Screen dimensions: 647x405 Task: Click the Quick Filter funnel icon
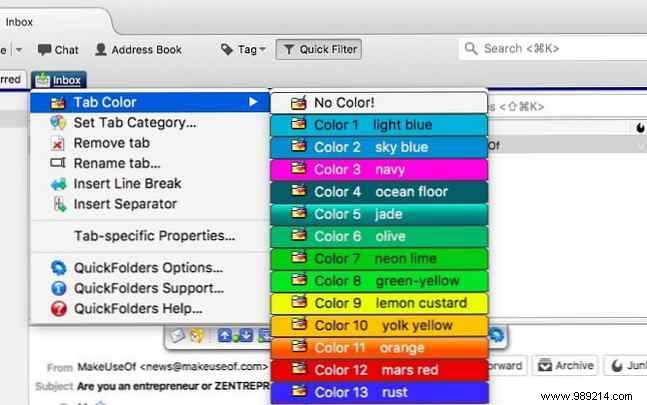(289, 49)
